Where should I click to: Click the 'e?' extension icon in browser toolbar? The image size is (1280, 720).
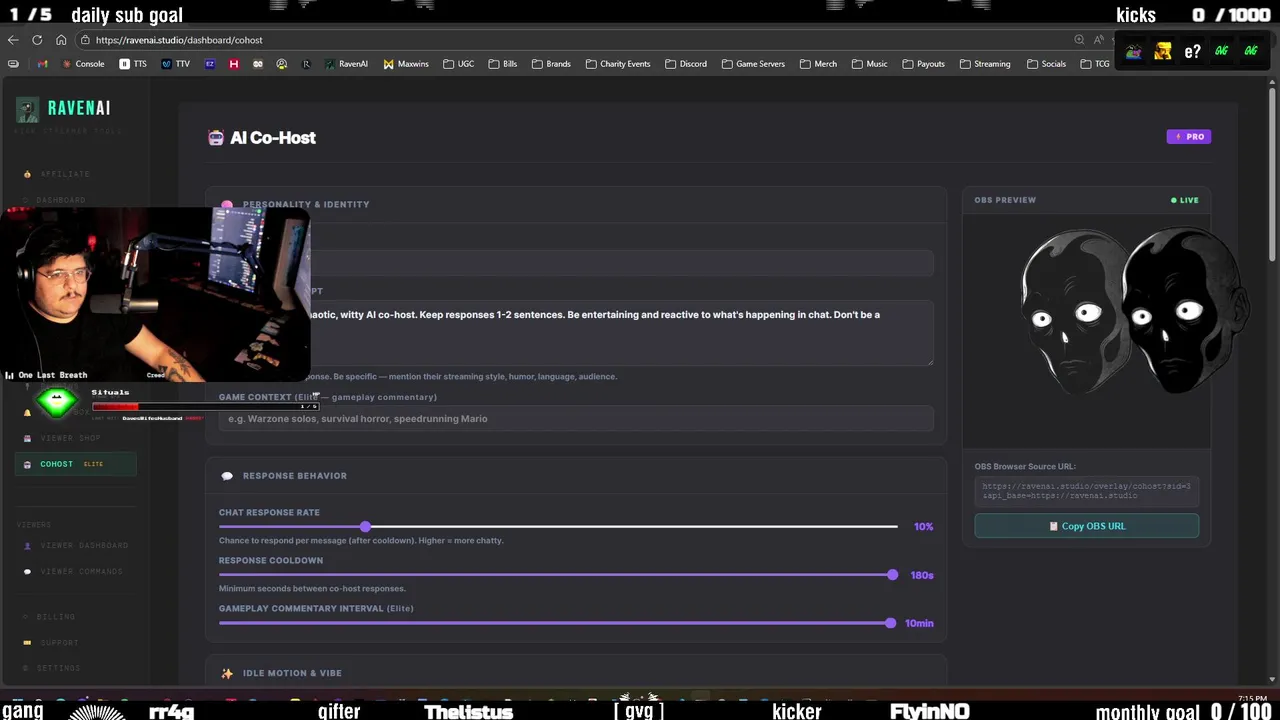tap(1192, 51)
